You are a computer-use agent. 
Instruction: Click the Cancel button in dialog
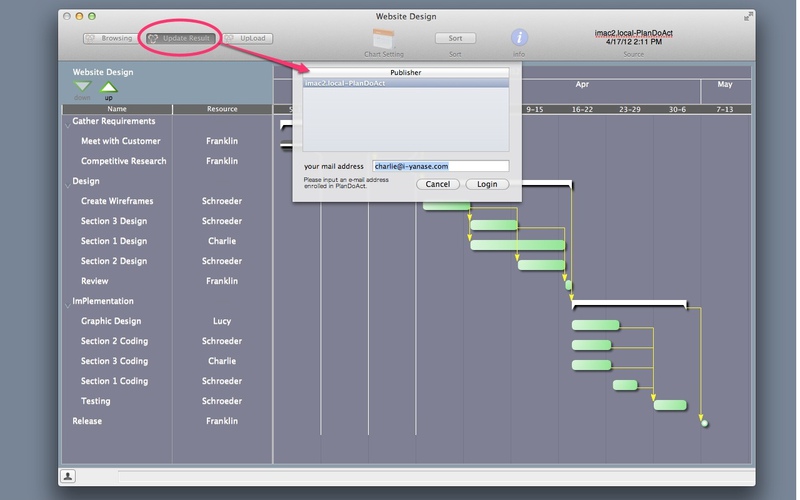(x=436, y=184)
